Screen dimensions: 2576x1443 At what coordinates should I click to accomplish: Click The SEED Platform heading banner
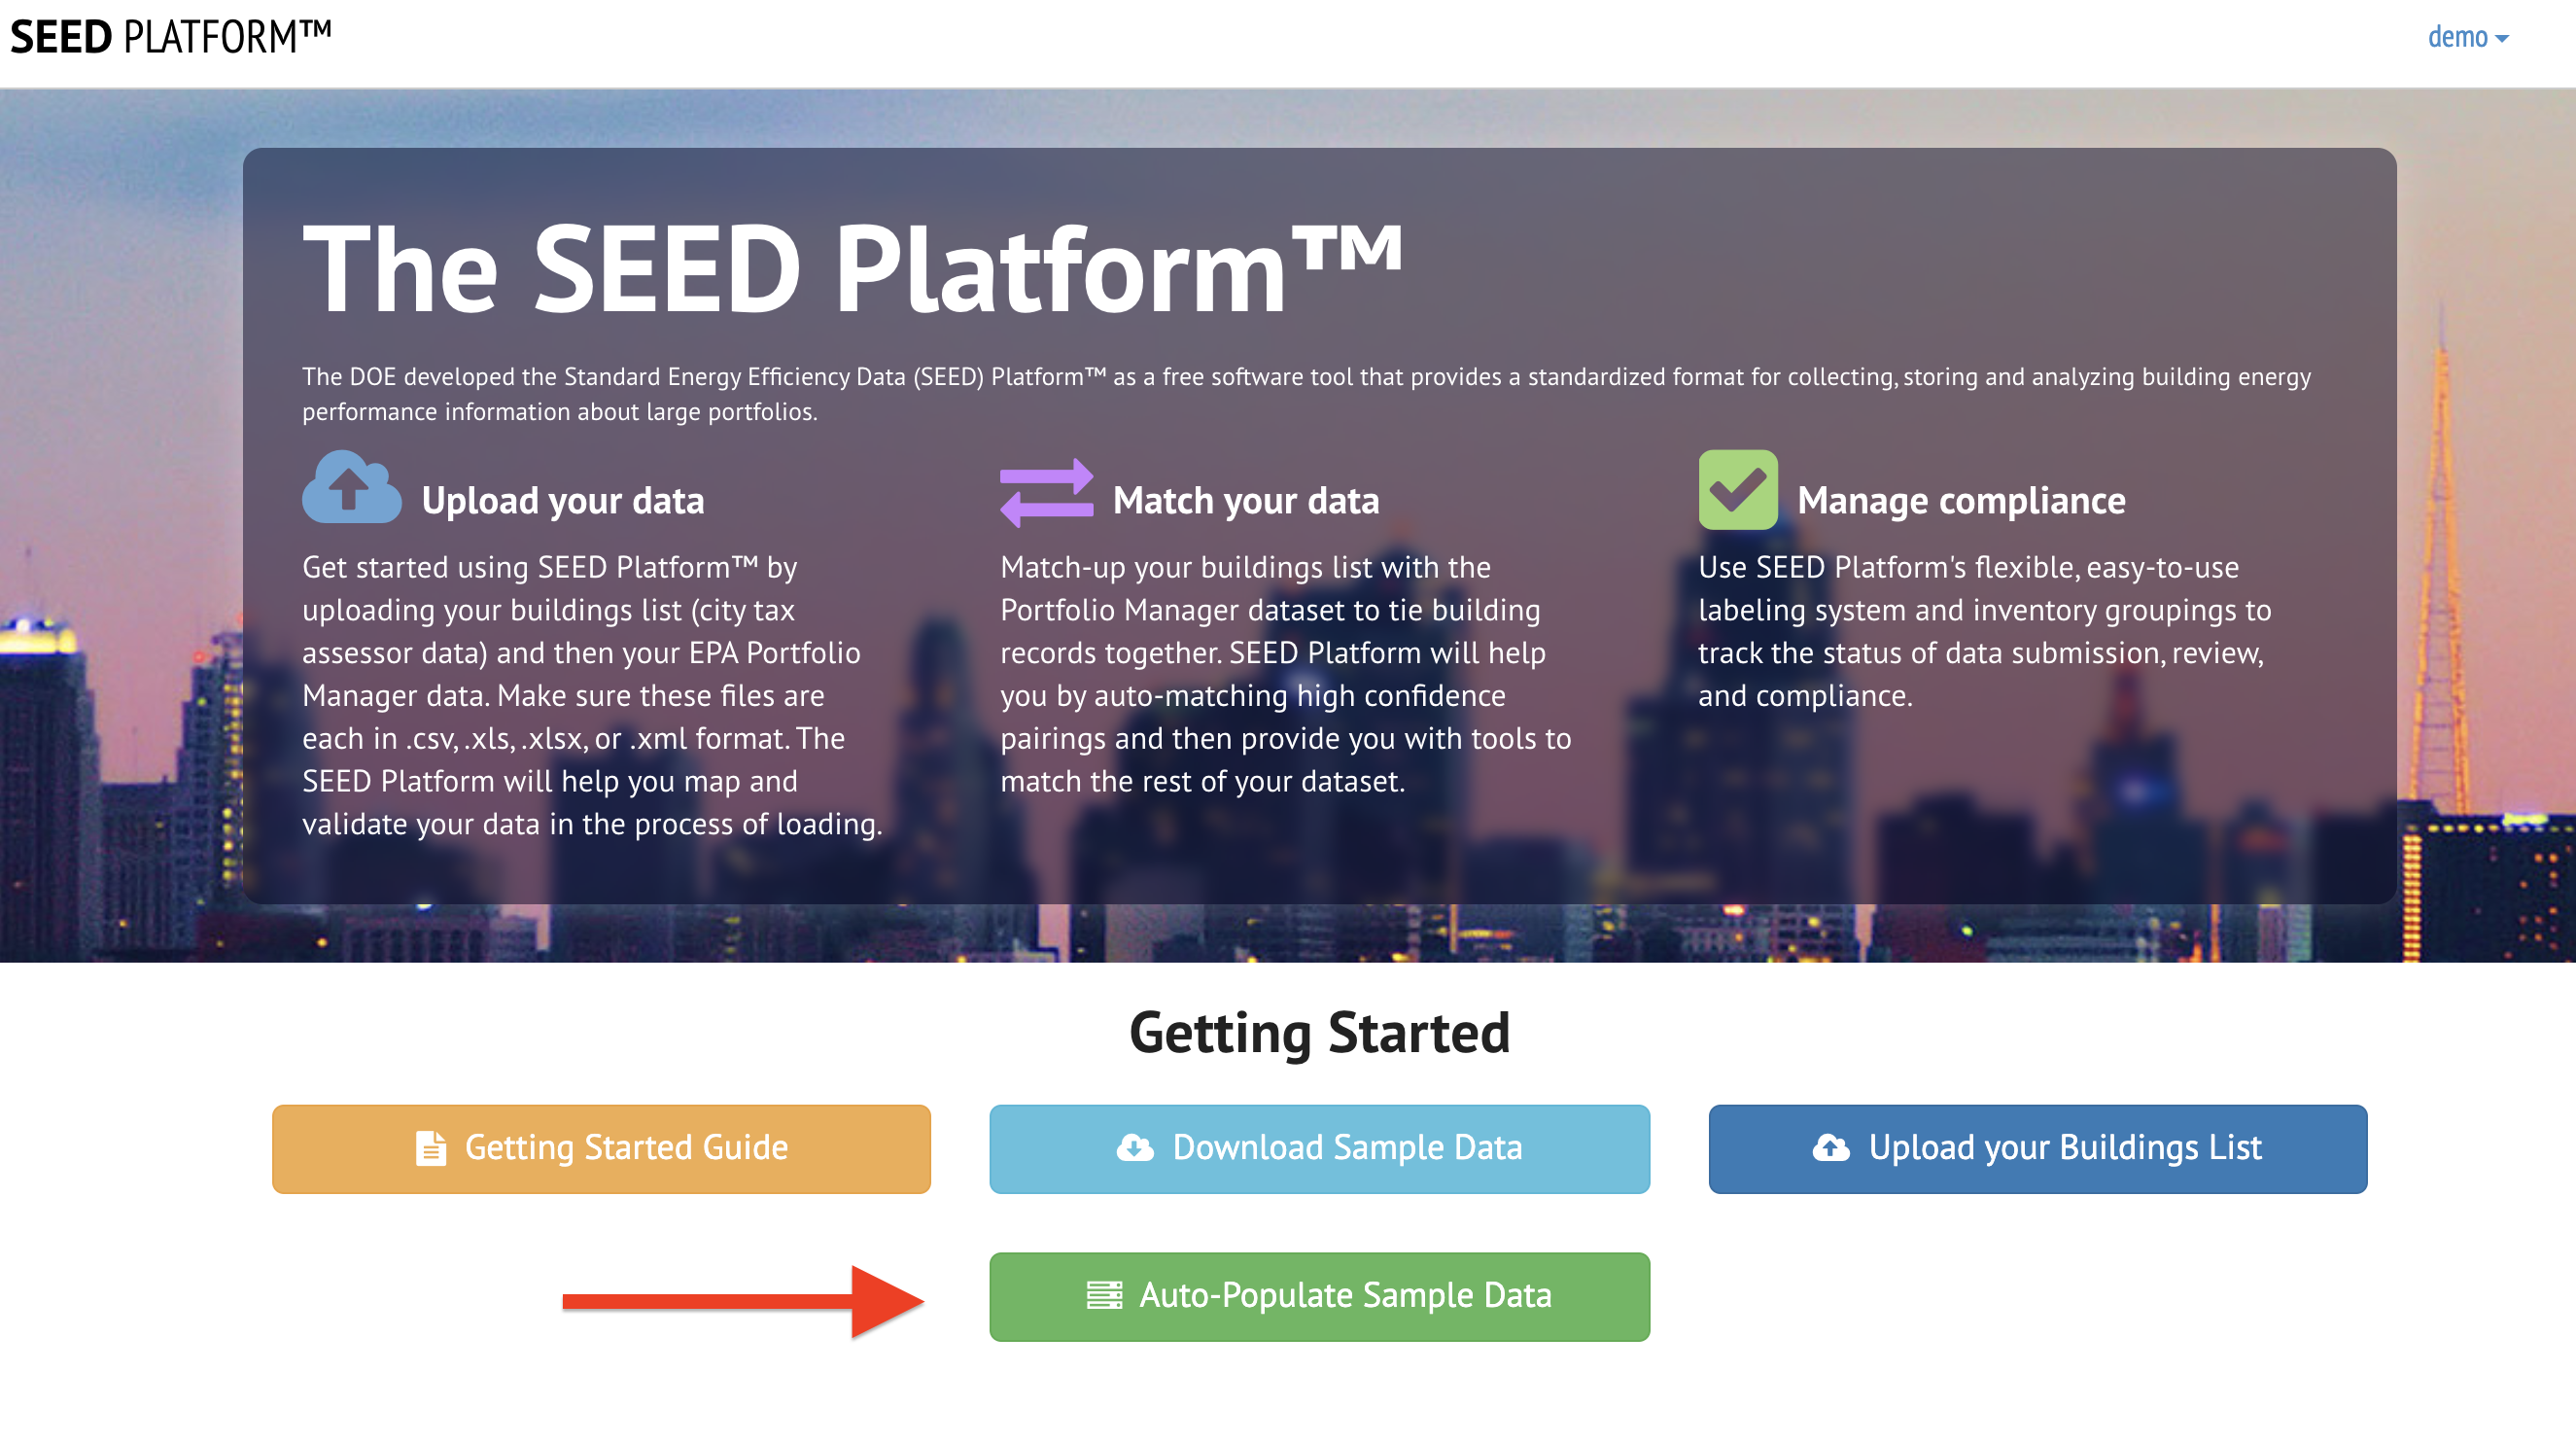857,269
